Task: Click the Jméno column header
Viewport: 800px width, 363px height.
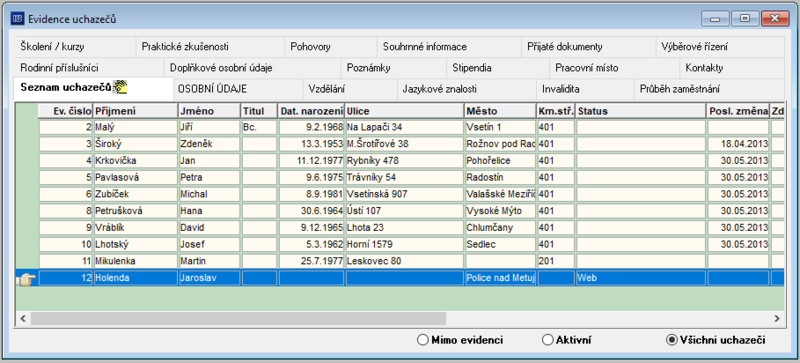Action: pos(209,111)
